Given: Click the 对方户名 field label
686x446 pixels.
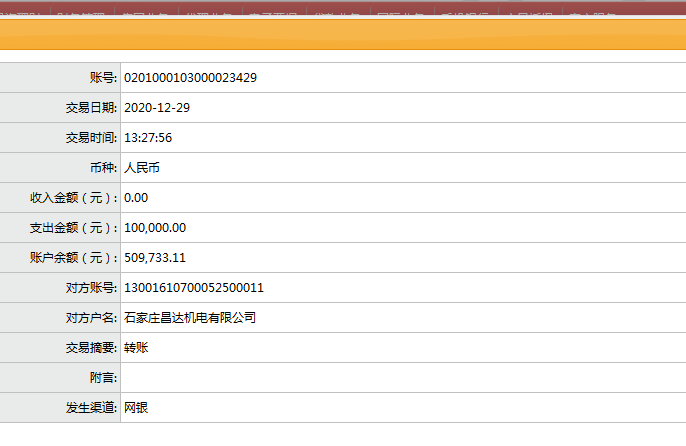Looking at the screenshot, I should pyautogui.click(x=91, y=318).
